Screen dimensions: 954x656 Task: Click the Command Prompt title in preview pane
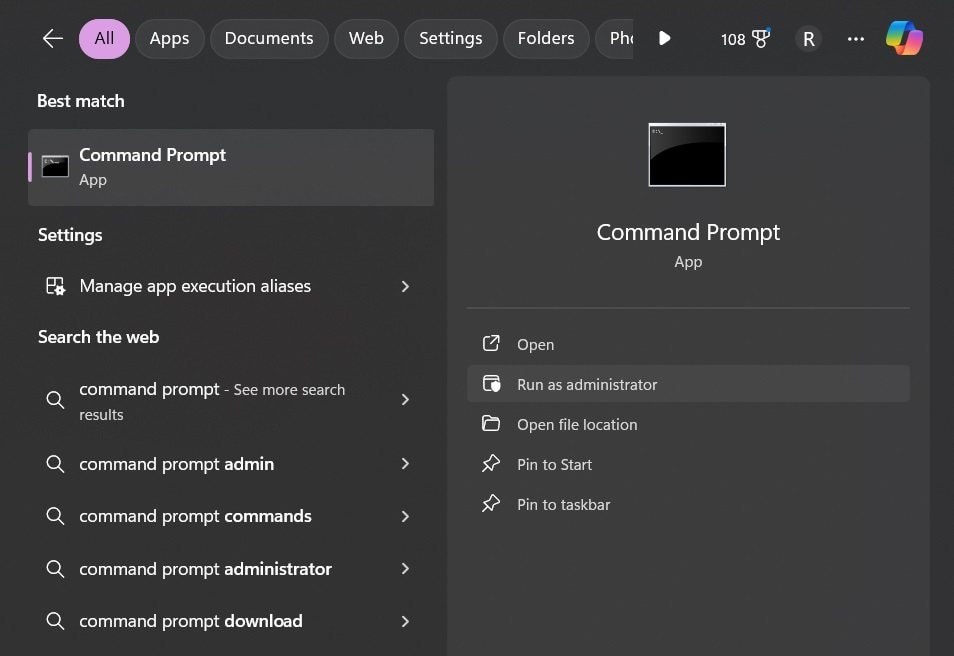(x=688, y=232)
